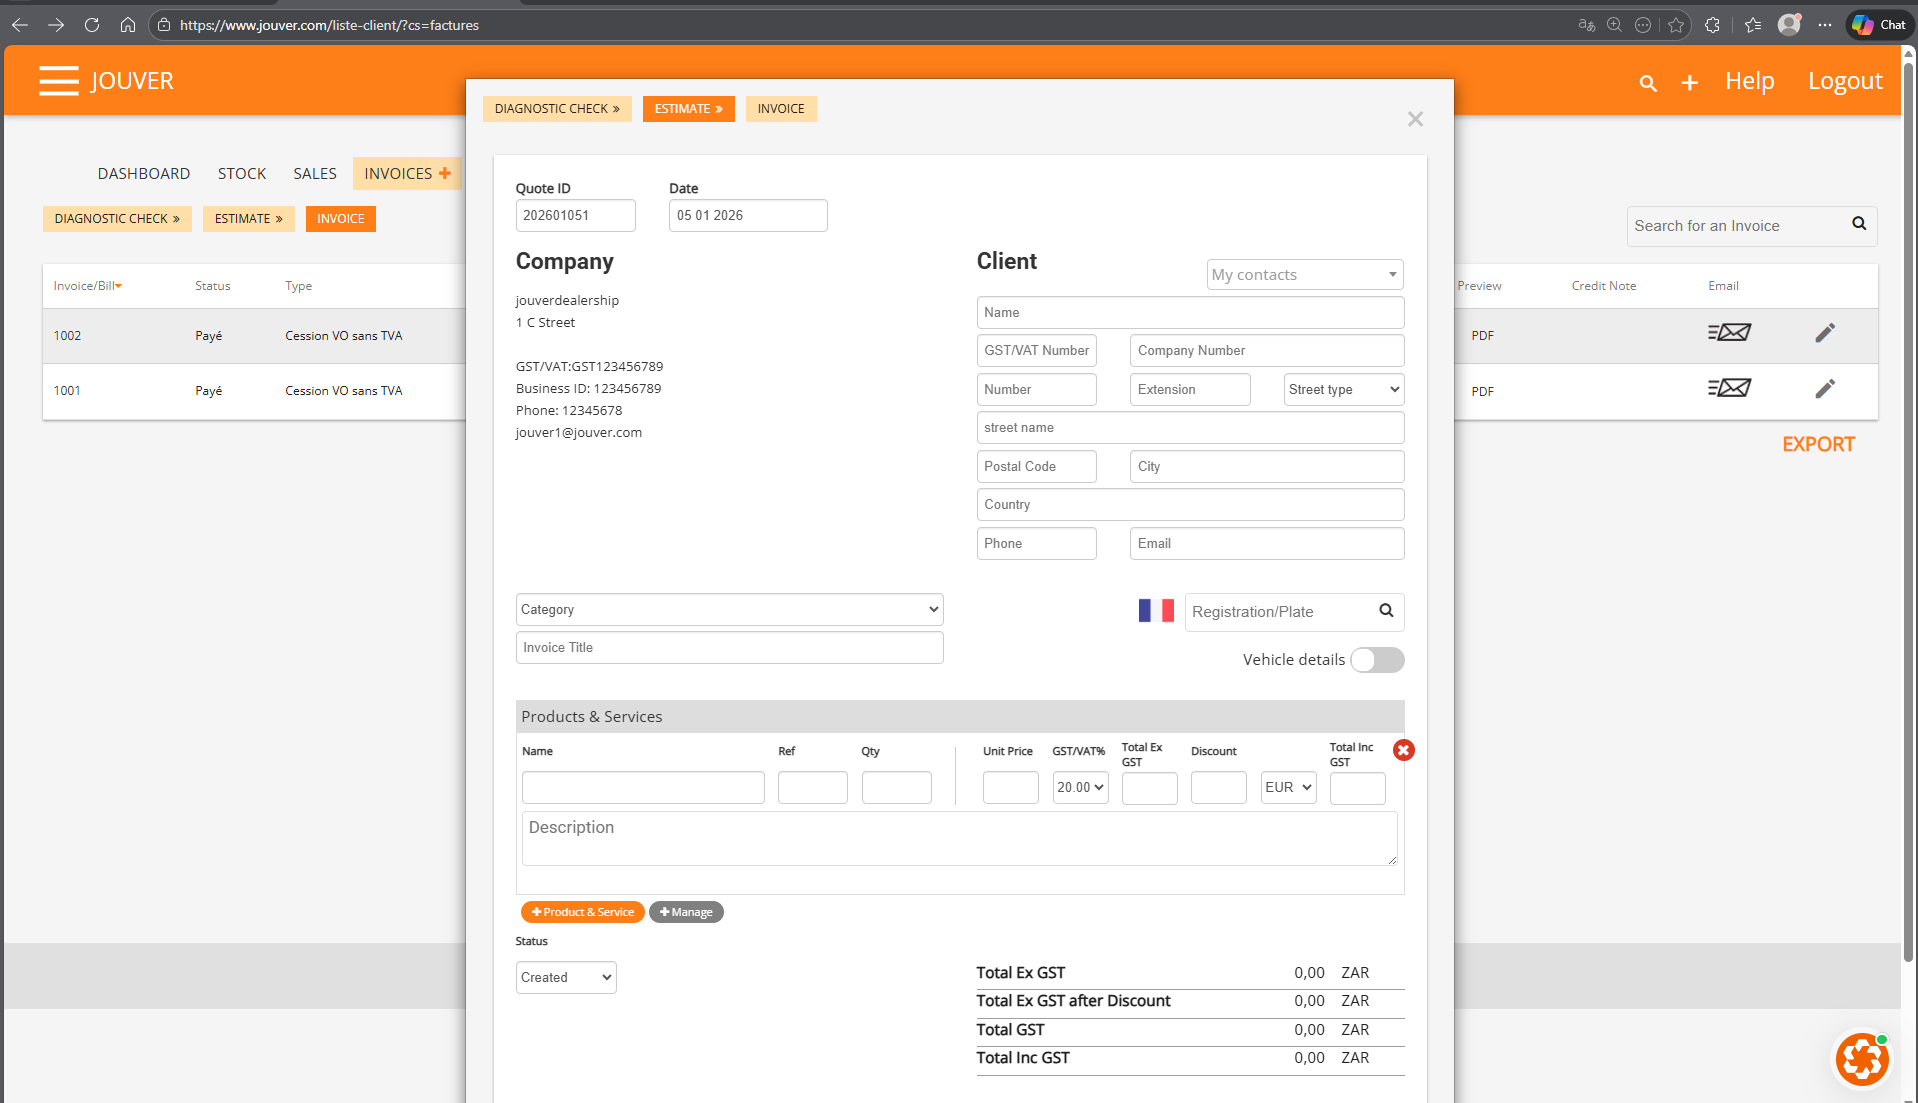This screenshot has width=1918, height=1103.
Task: Click the client Email field
Action: [1267, 544]
